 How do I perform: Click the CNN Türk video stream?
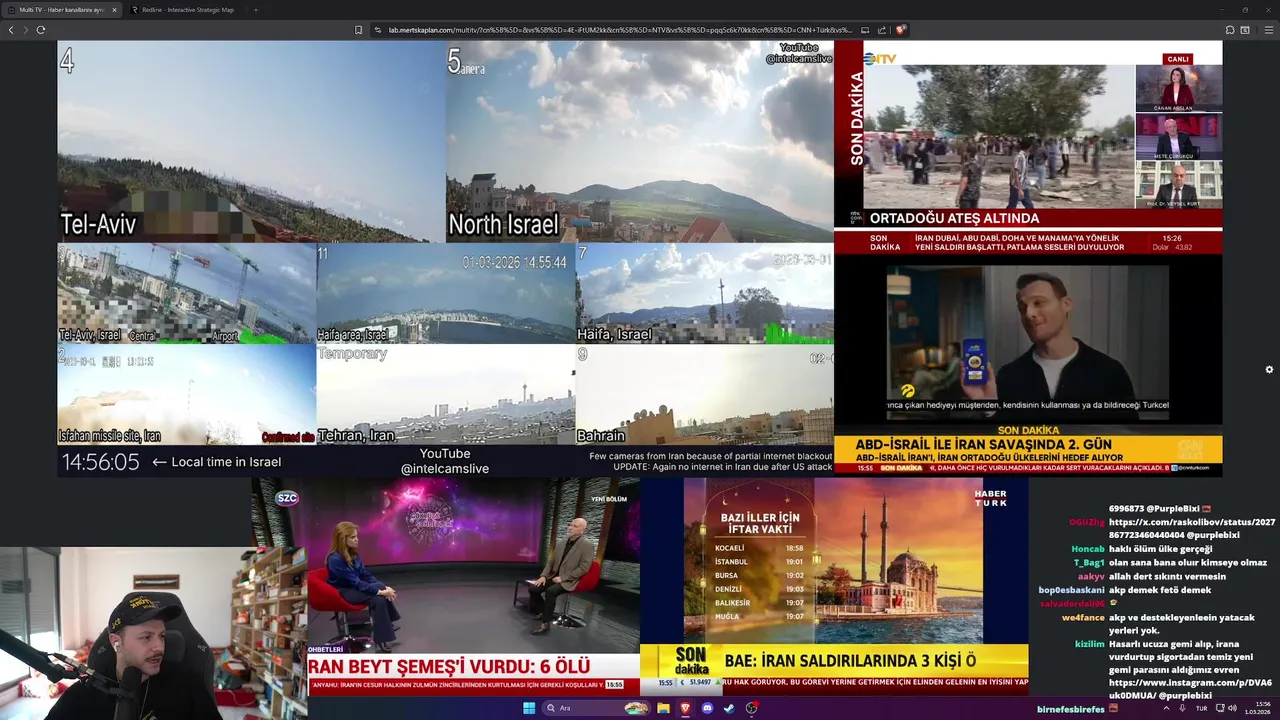tap(1028, 367)
